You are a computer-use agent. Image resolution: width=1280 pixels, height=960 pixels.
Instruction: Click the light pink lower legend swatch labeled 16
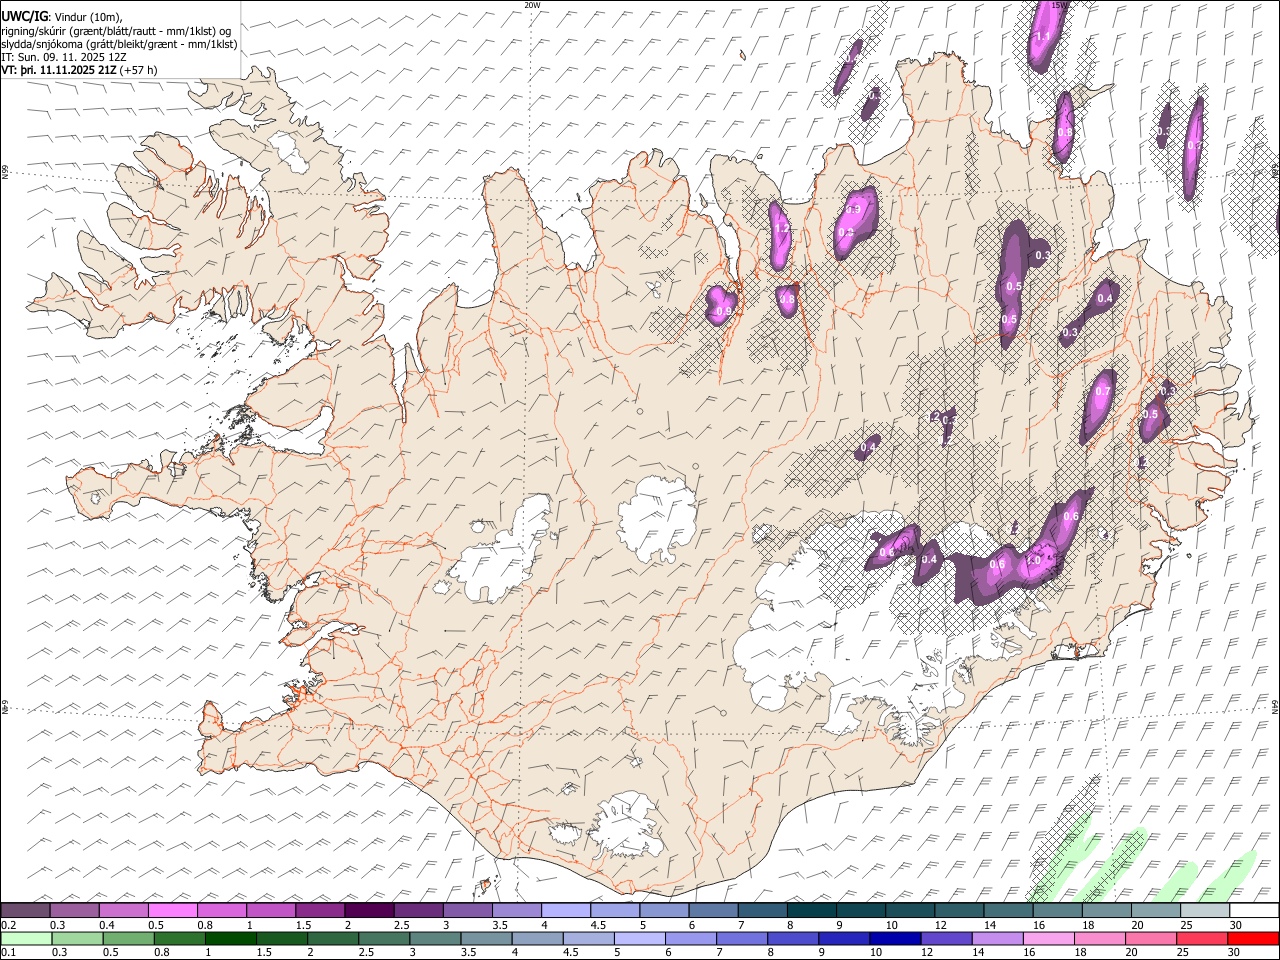(x=1049, y=939)
